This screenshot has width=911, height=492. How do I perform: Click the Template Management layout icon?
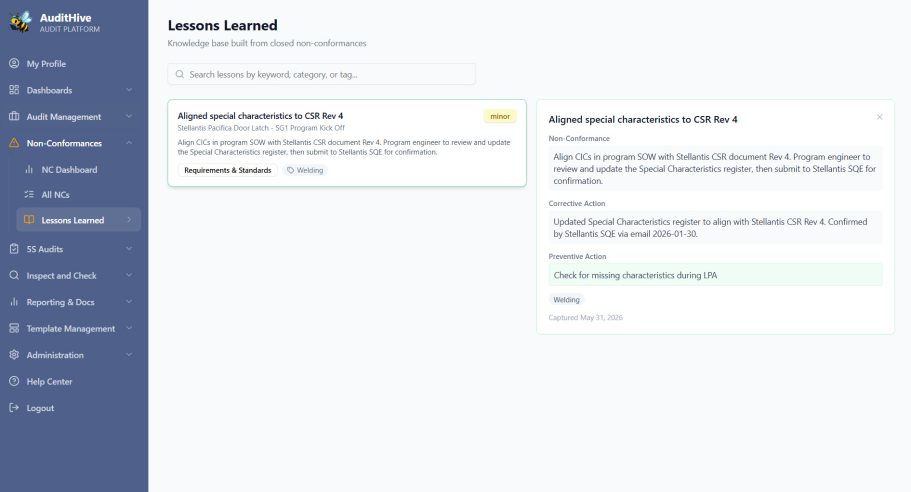14,328
